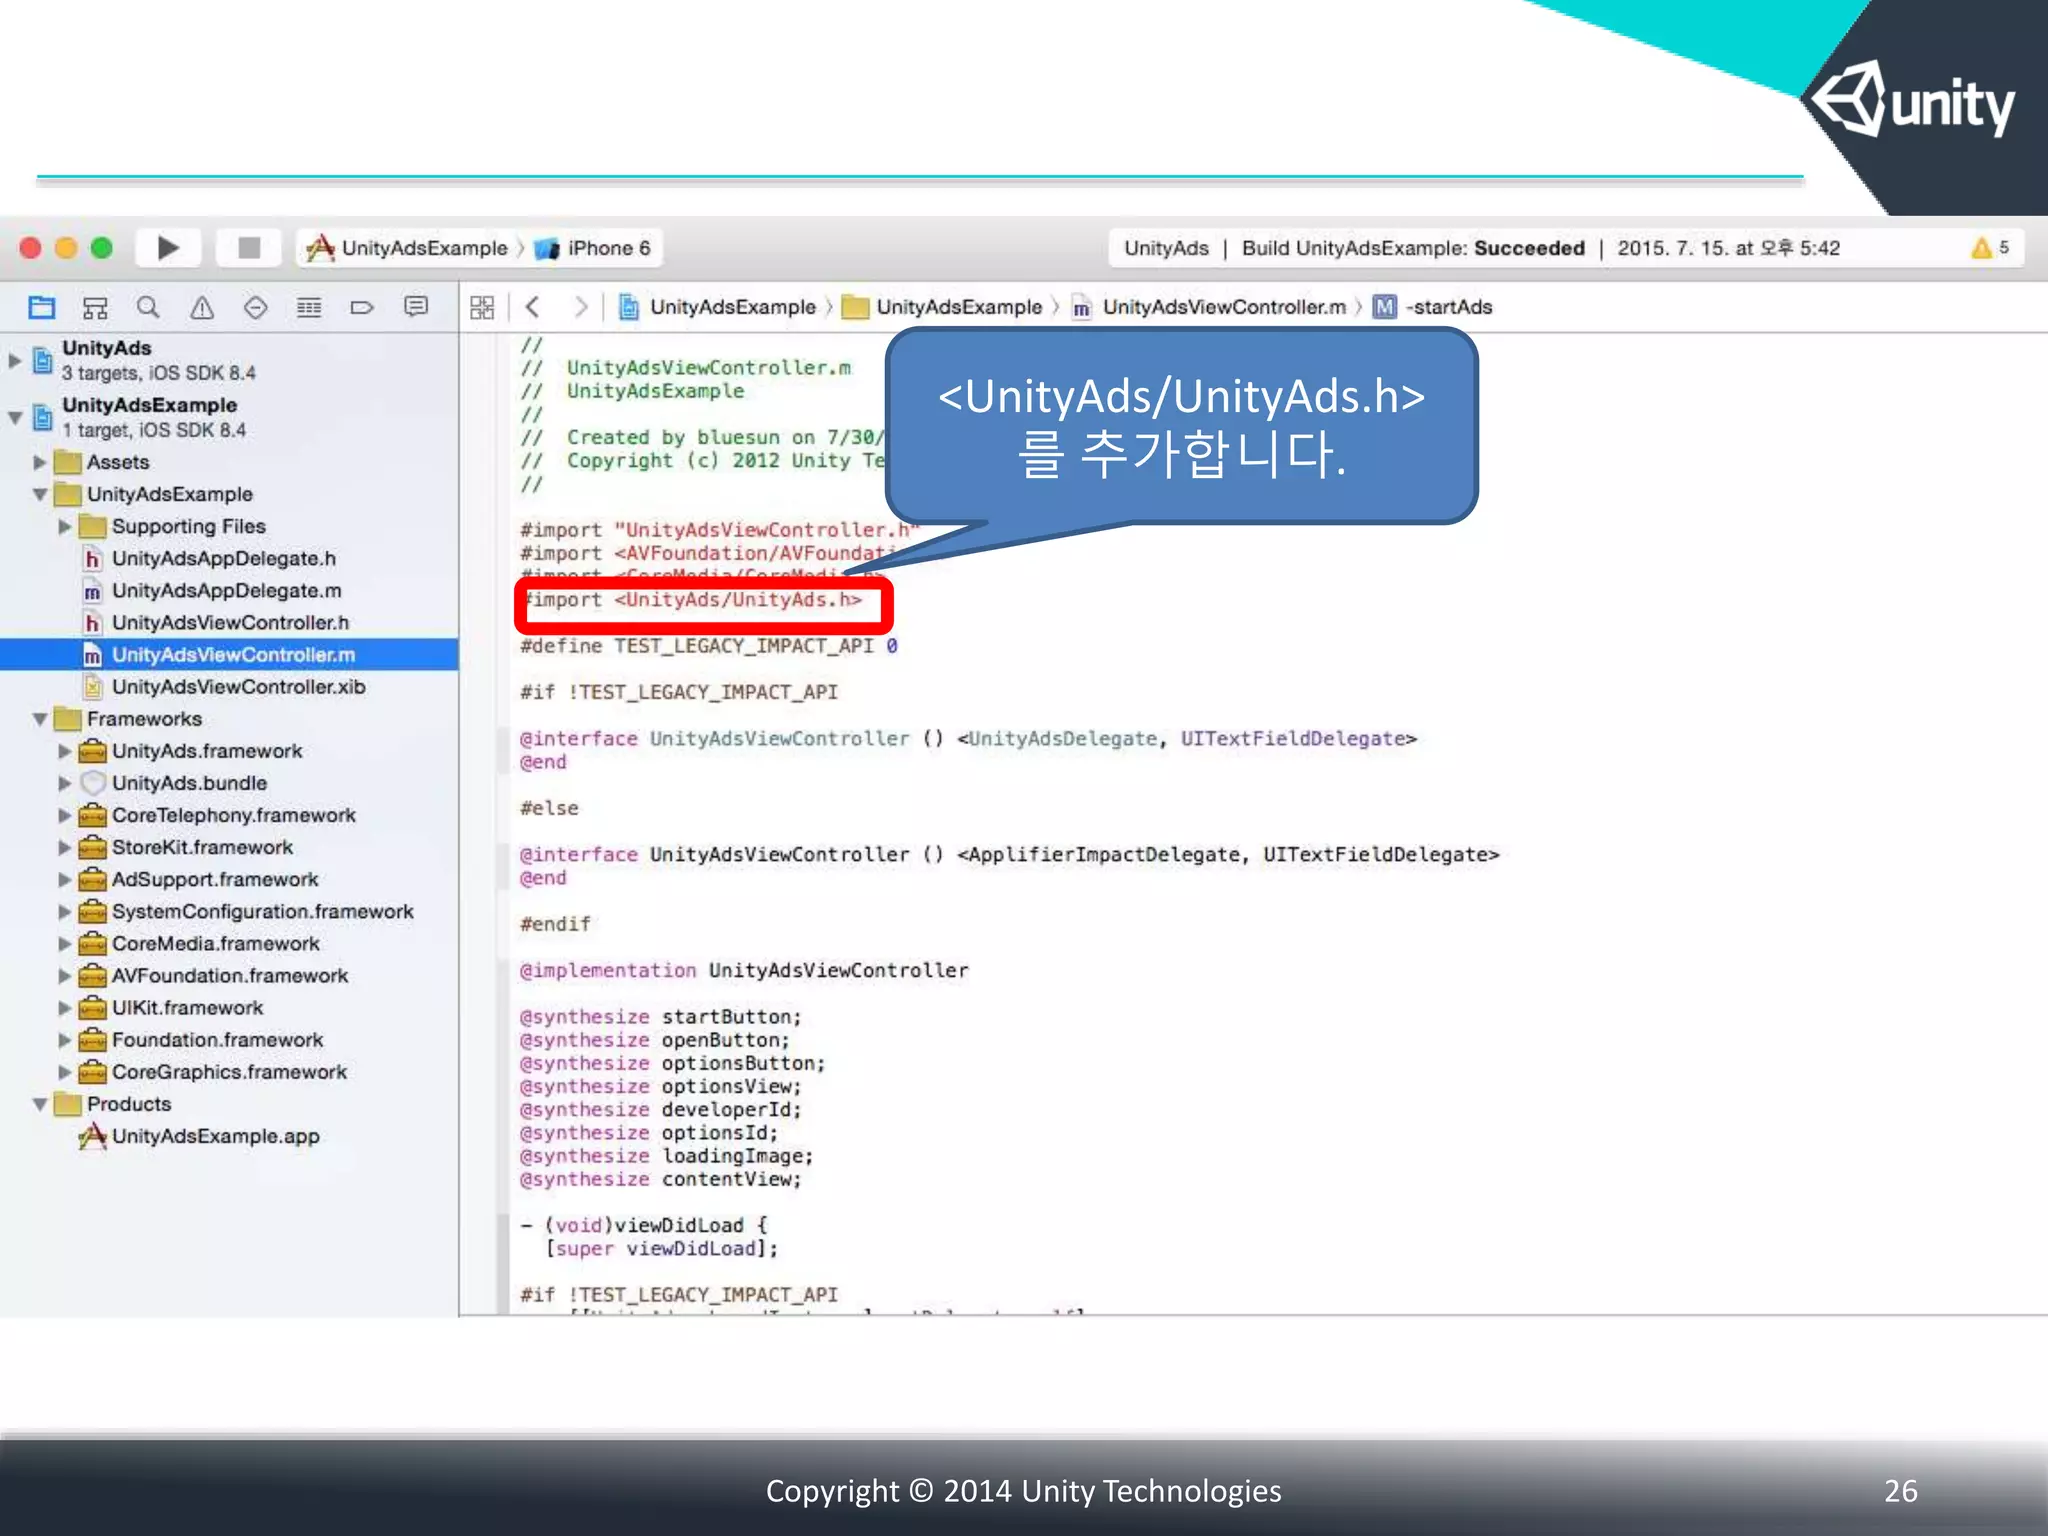This screenshot has width=2048, height=1536.
Task: Expand the Assets folder
Action: pyautogui.click(x=39, y=462)
